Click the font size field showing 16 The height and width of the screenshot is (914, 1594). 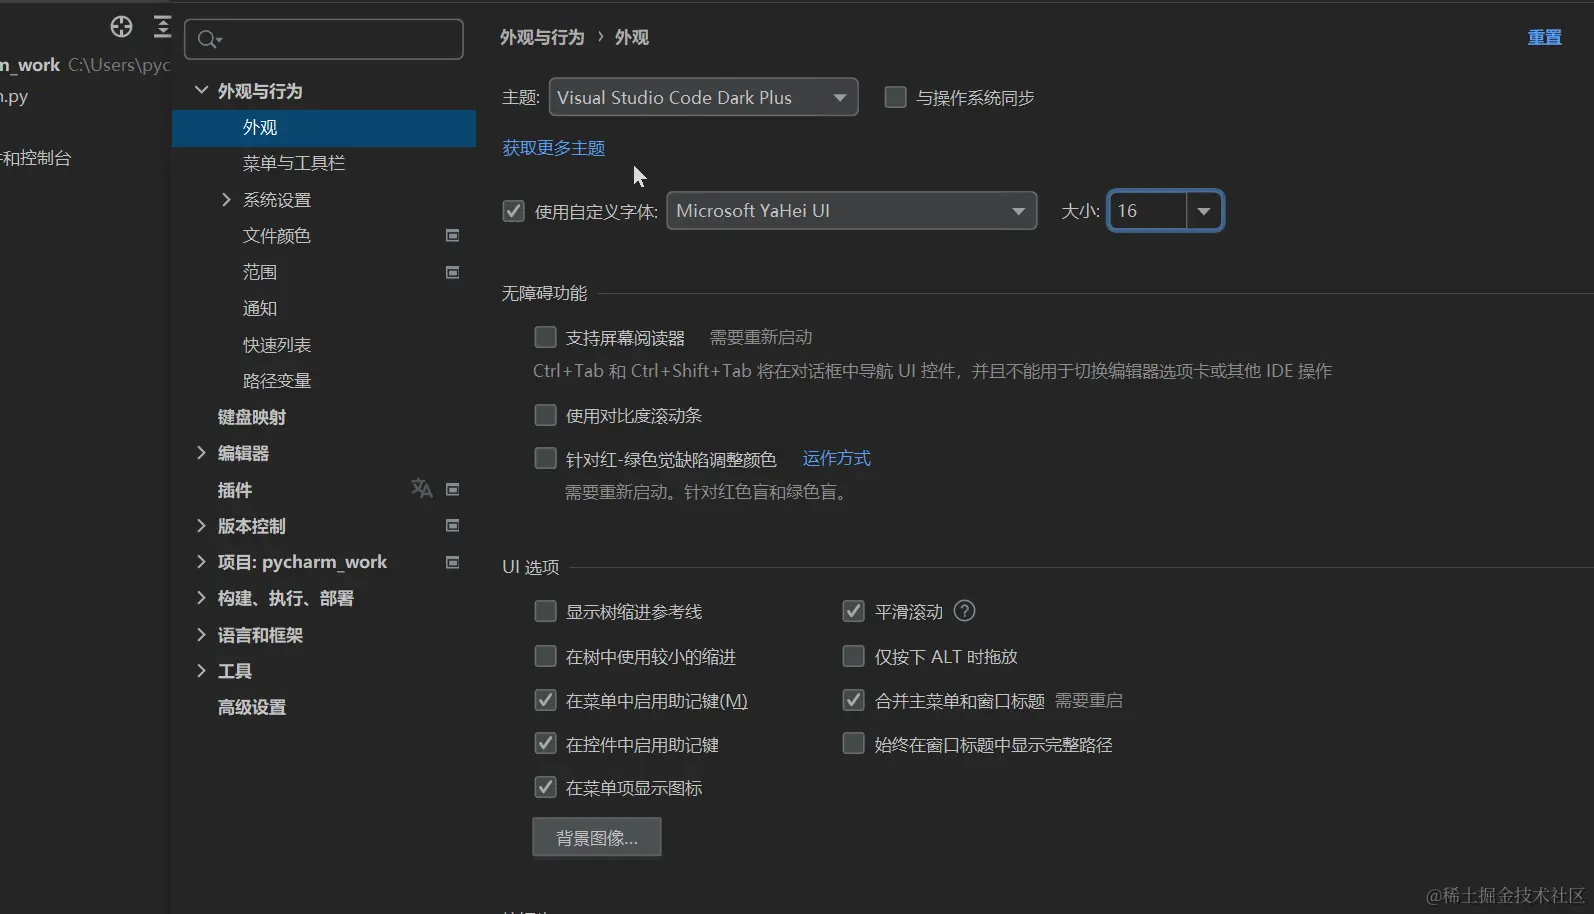click(1148, 211)
